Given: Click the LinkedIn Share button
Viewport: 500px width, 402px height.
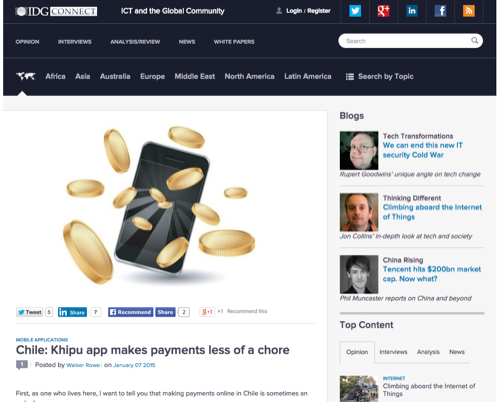Looking at the screenshot, I should [72, 312].
